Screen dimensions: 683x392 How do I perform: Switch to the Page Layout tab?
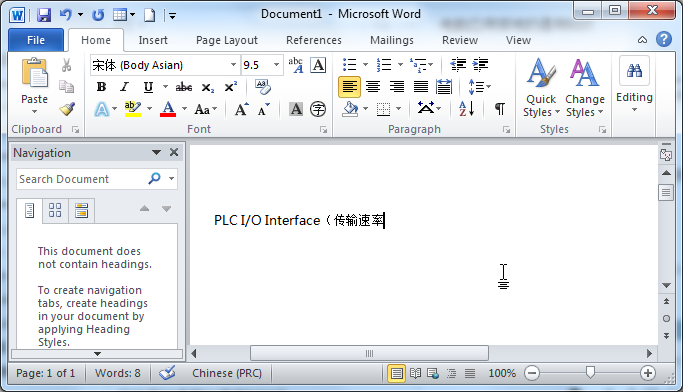coord(227,40)
